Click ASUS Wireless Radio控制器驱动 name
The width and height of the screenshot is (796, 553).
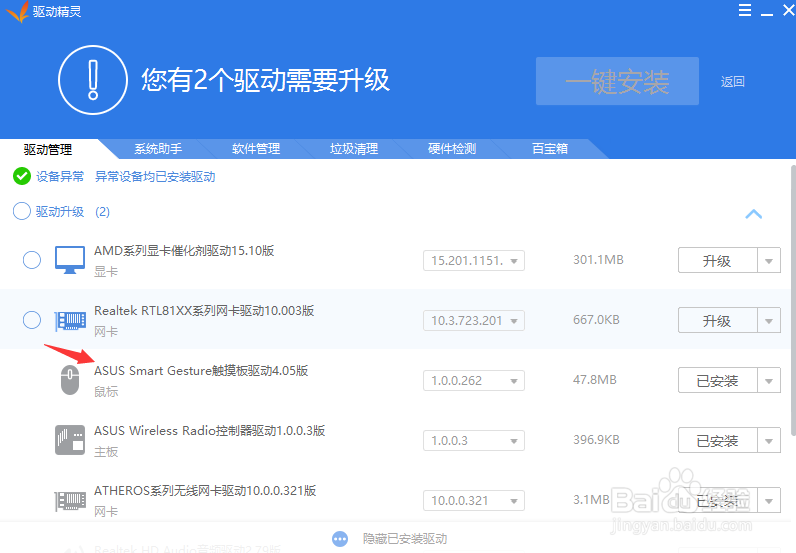click(210, 430)
